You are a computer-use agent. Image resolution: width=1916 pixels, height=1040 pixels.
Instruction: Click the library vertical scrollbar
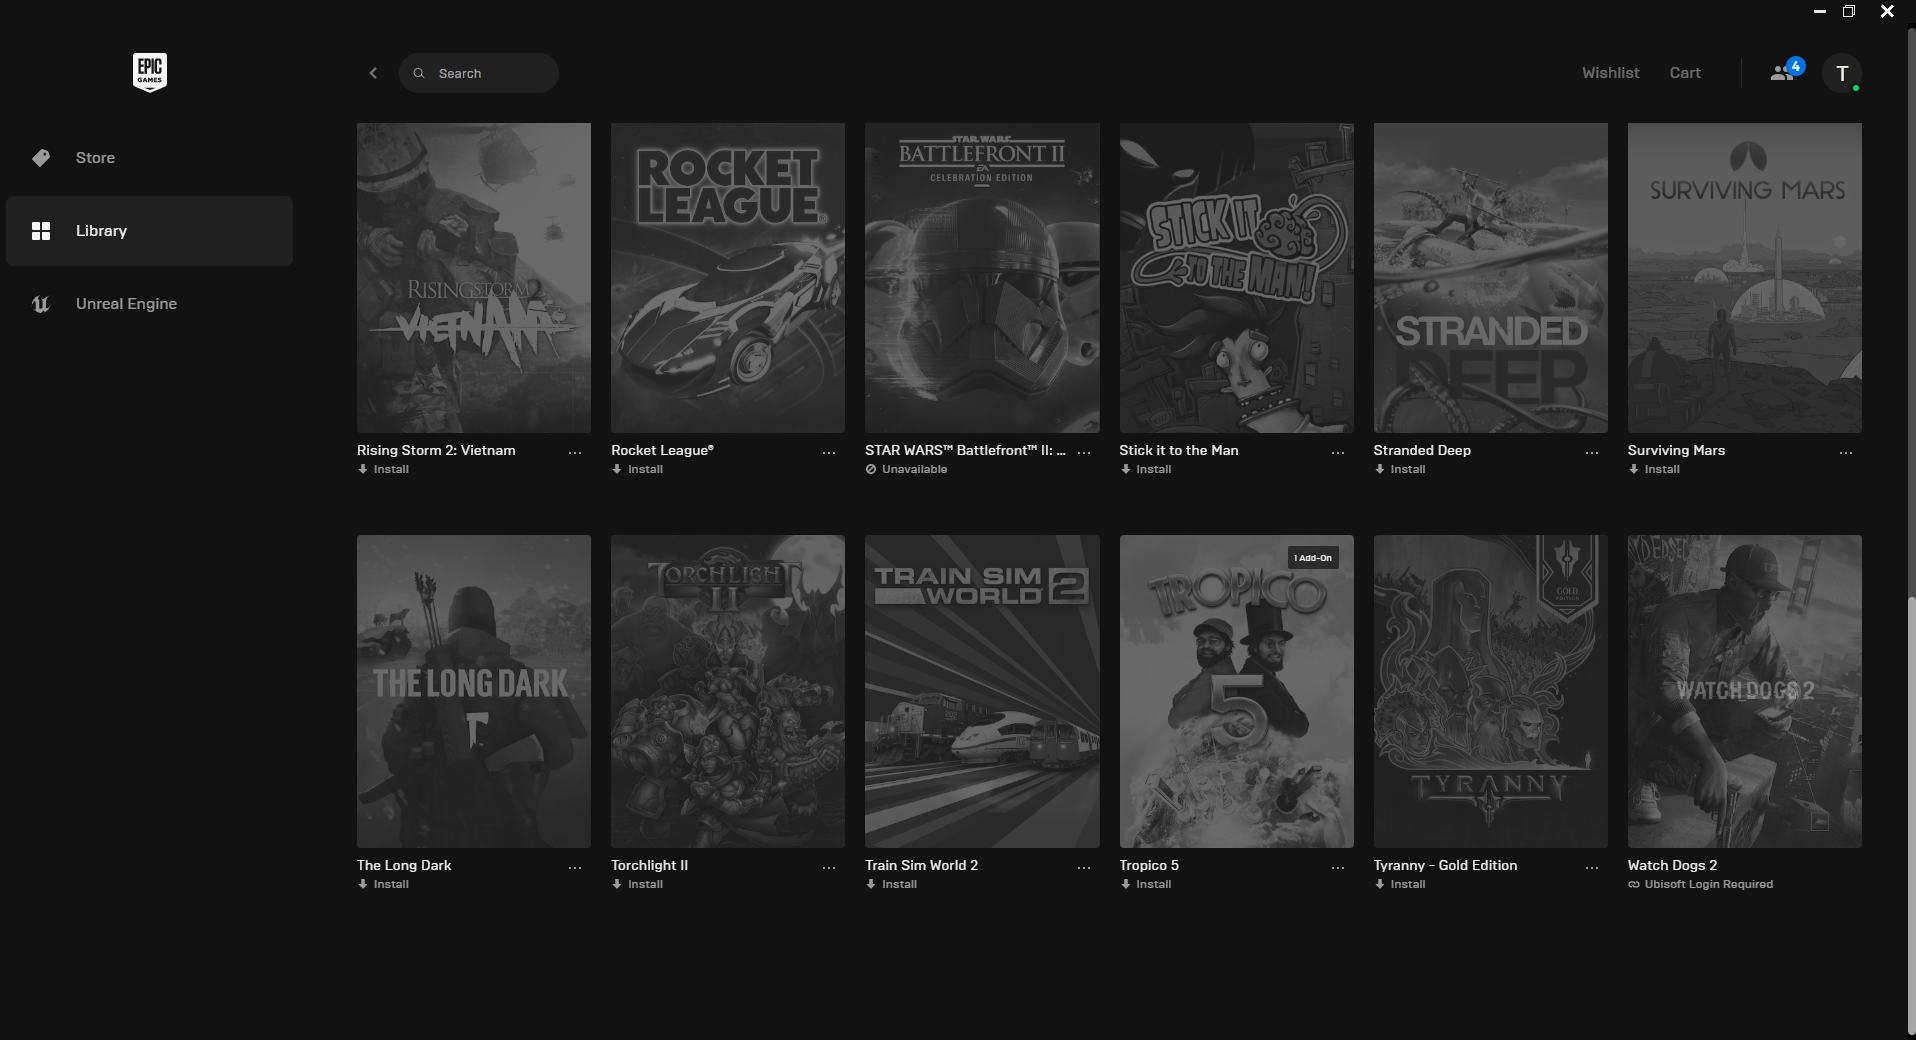click(x=1911, y=818)
